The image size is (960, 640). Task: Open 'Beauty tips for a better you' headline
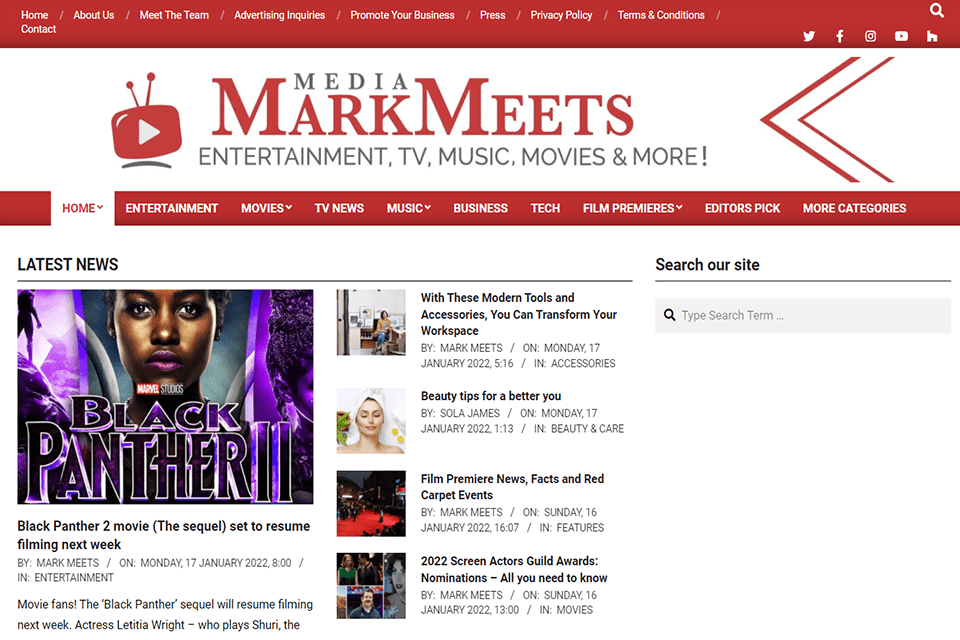491,396
